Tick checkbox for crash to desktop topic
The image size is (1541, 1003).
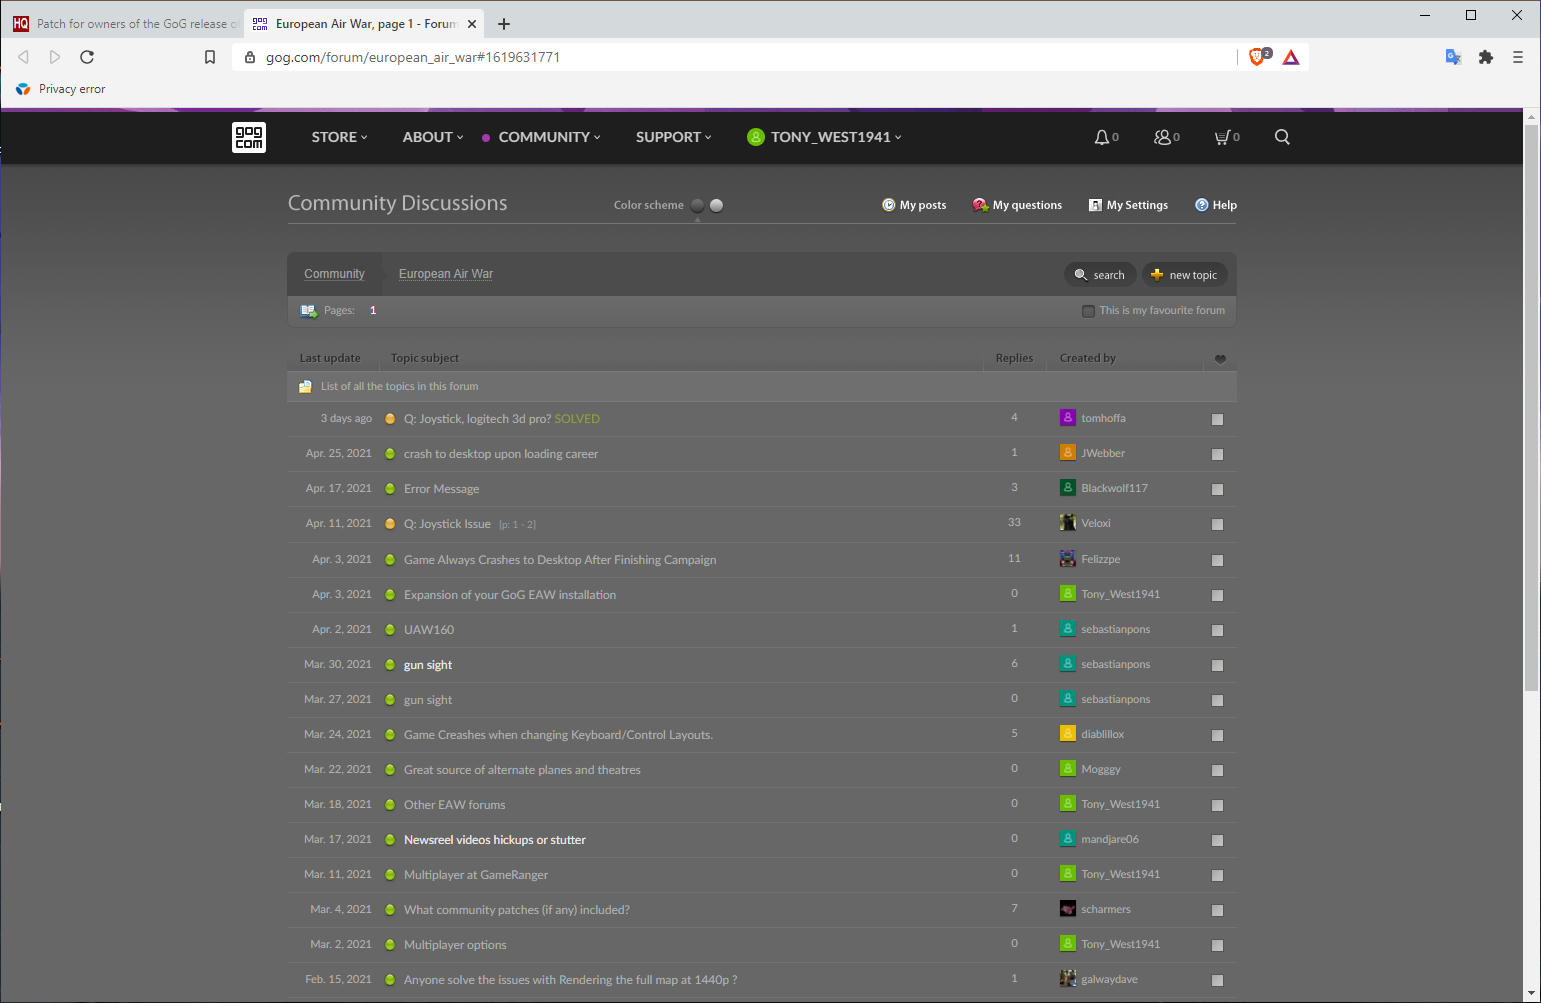point(1217,455)
